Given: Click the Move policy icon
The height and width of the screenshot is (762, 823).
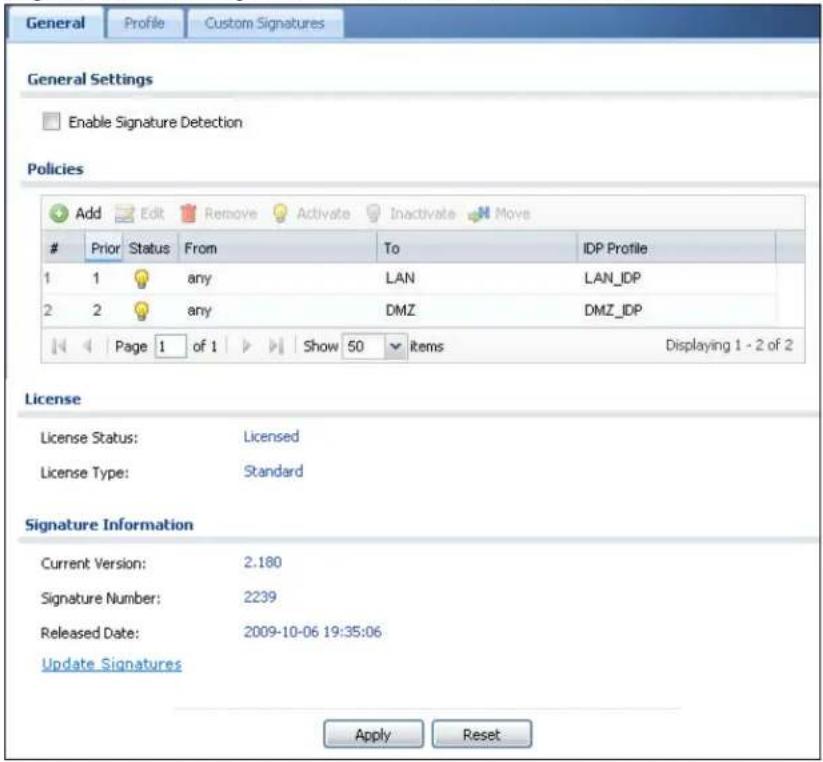Looking at the screenshot, I should click(x=479, y=214).
